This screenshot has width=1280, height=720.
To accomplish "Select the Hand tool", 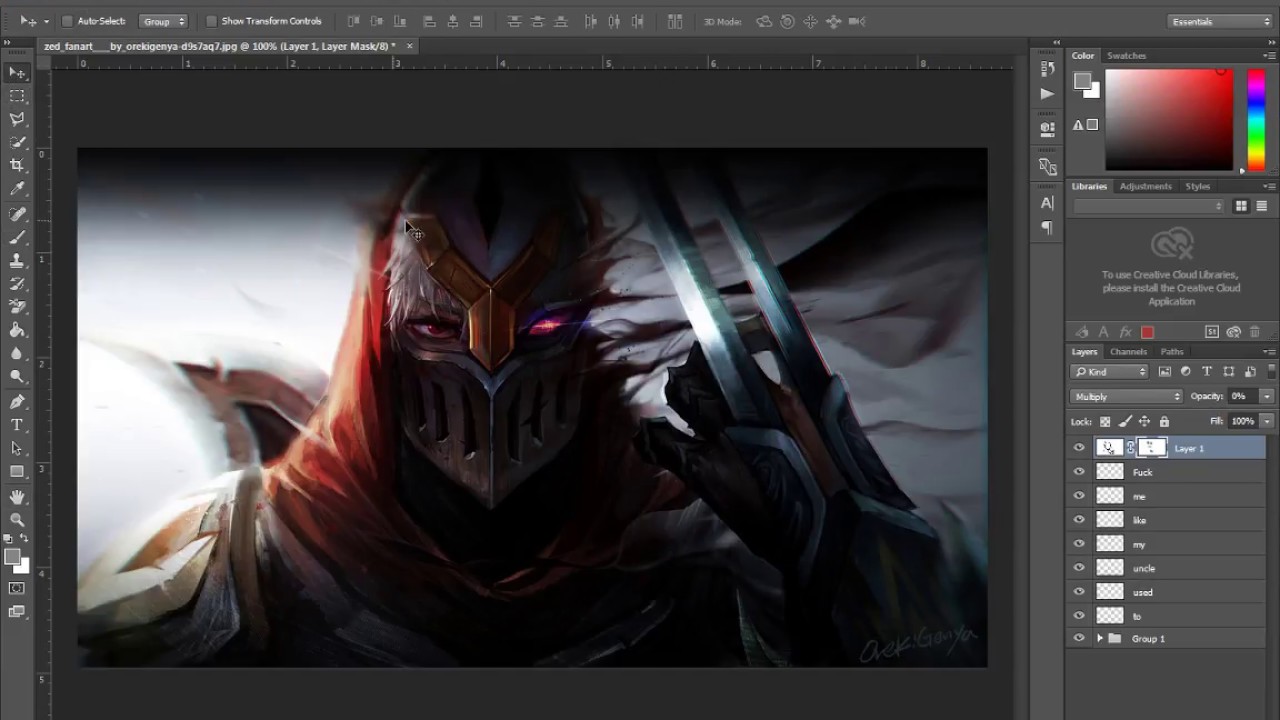I will click(17, 496).
